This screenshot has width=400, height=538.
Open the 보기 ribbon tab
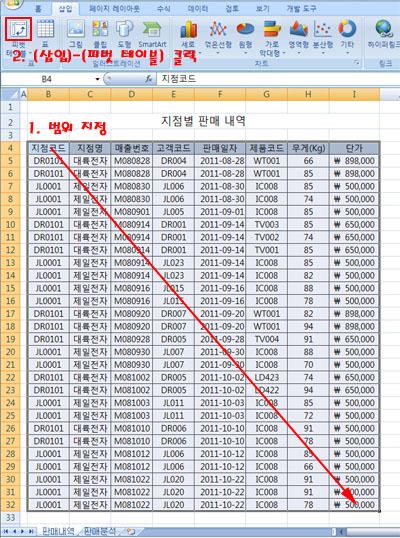(x=262, y=9)
